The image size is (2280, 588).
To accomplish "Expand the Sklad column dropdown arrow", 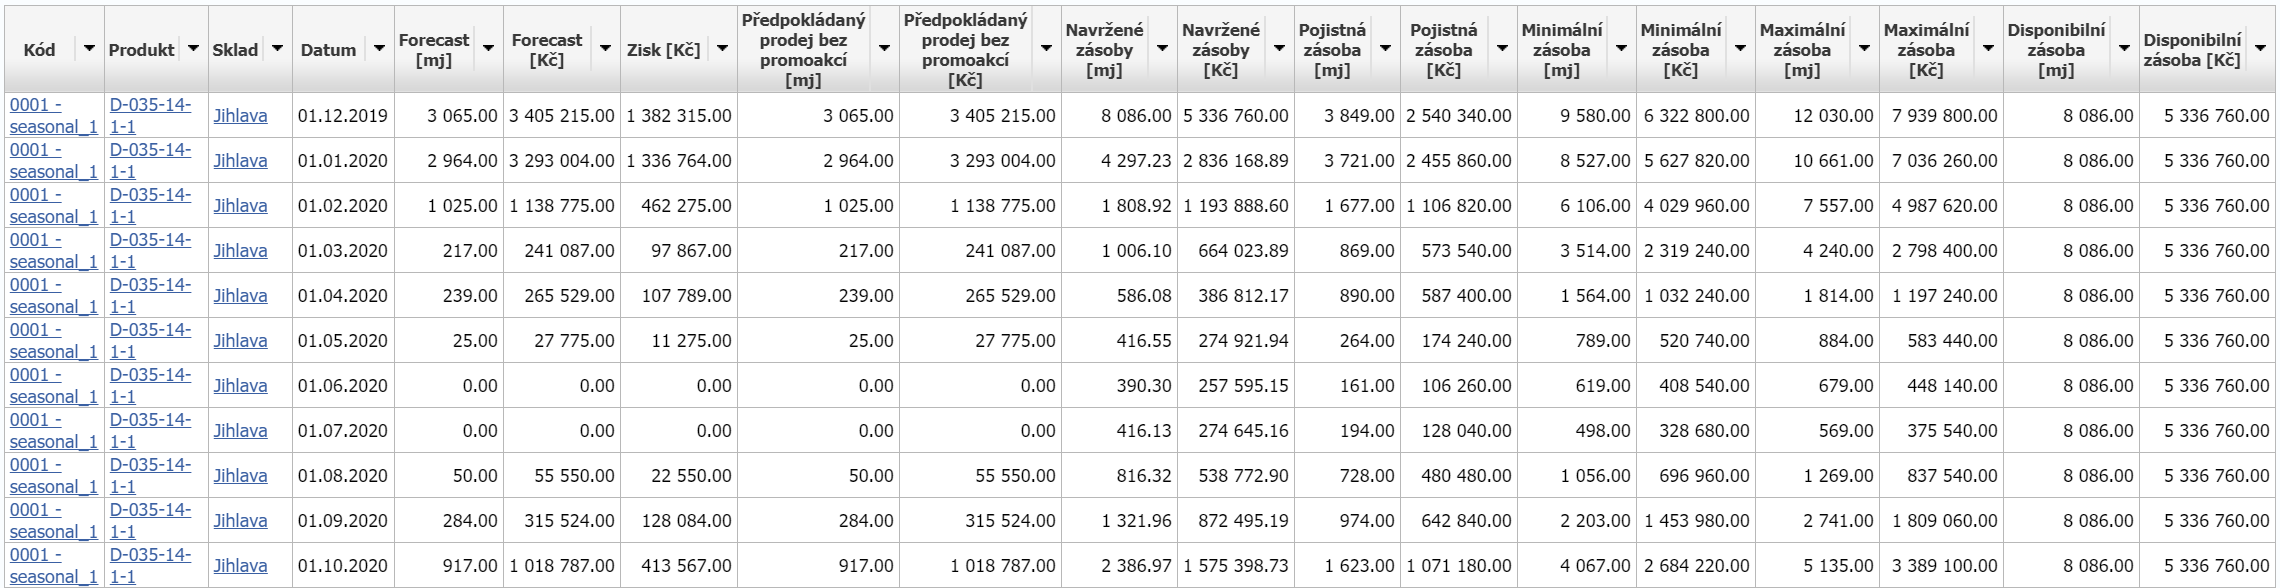I will [277, 49].
